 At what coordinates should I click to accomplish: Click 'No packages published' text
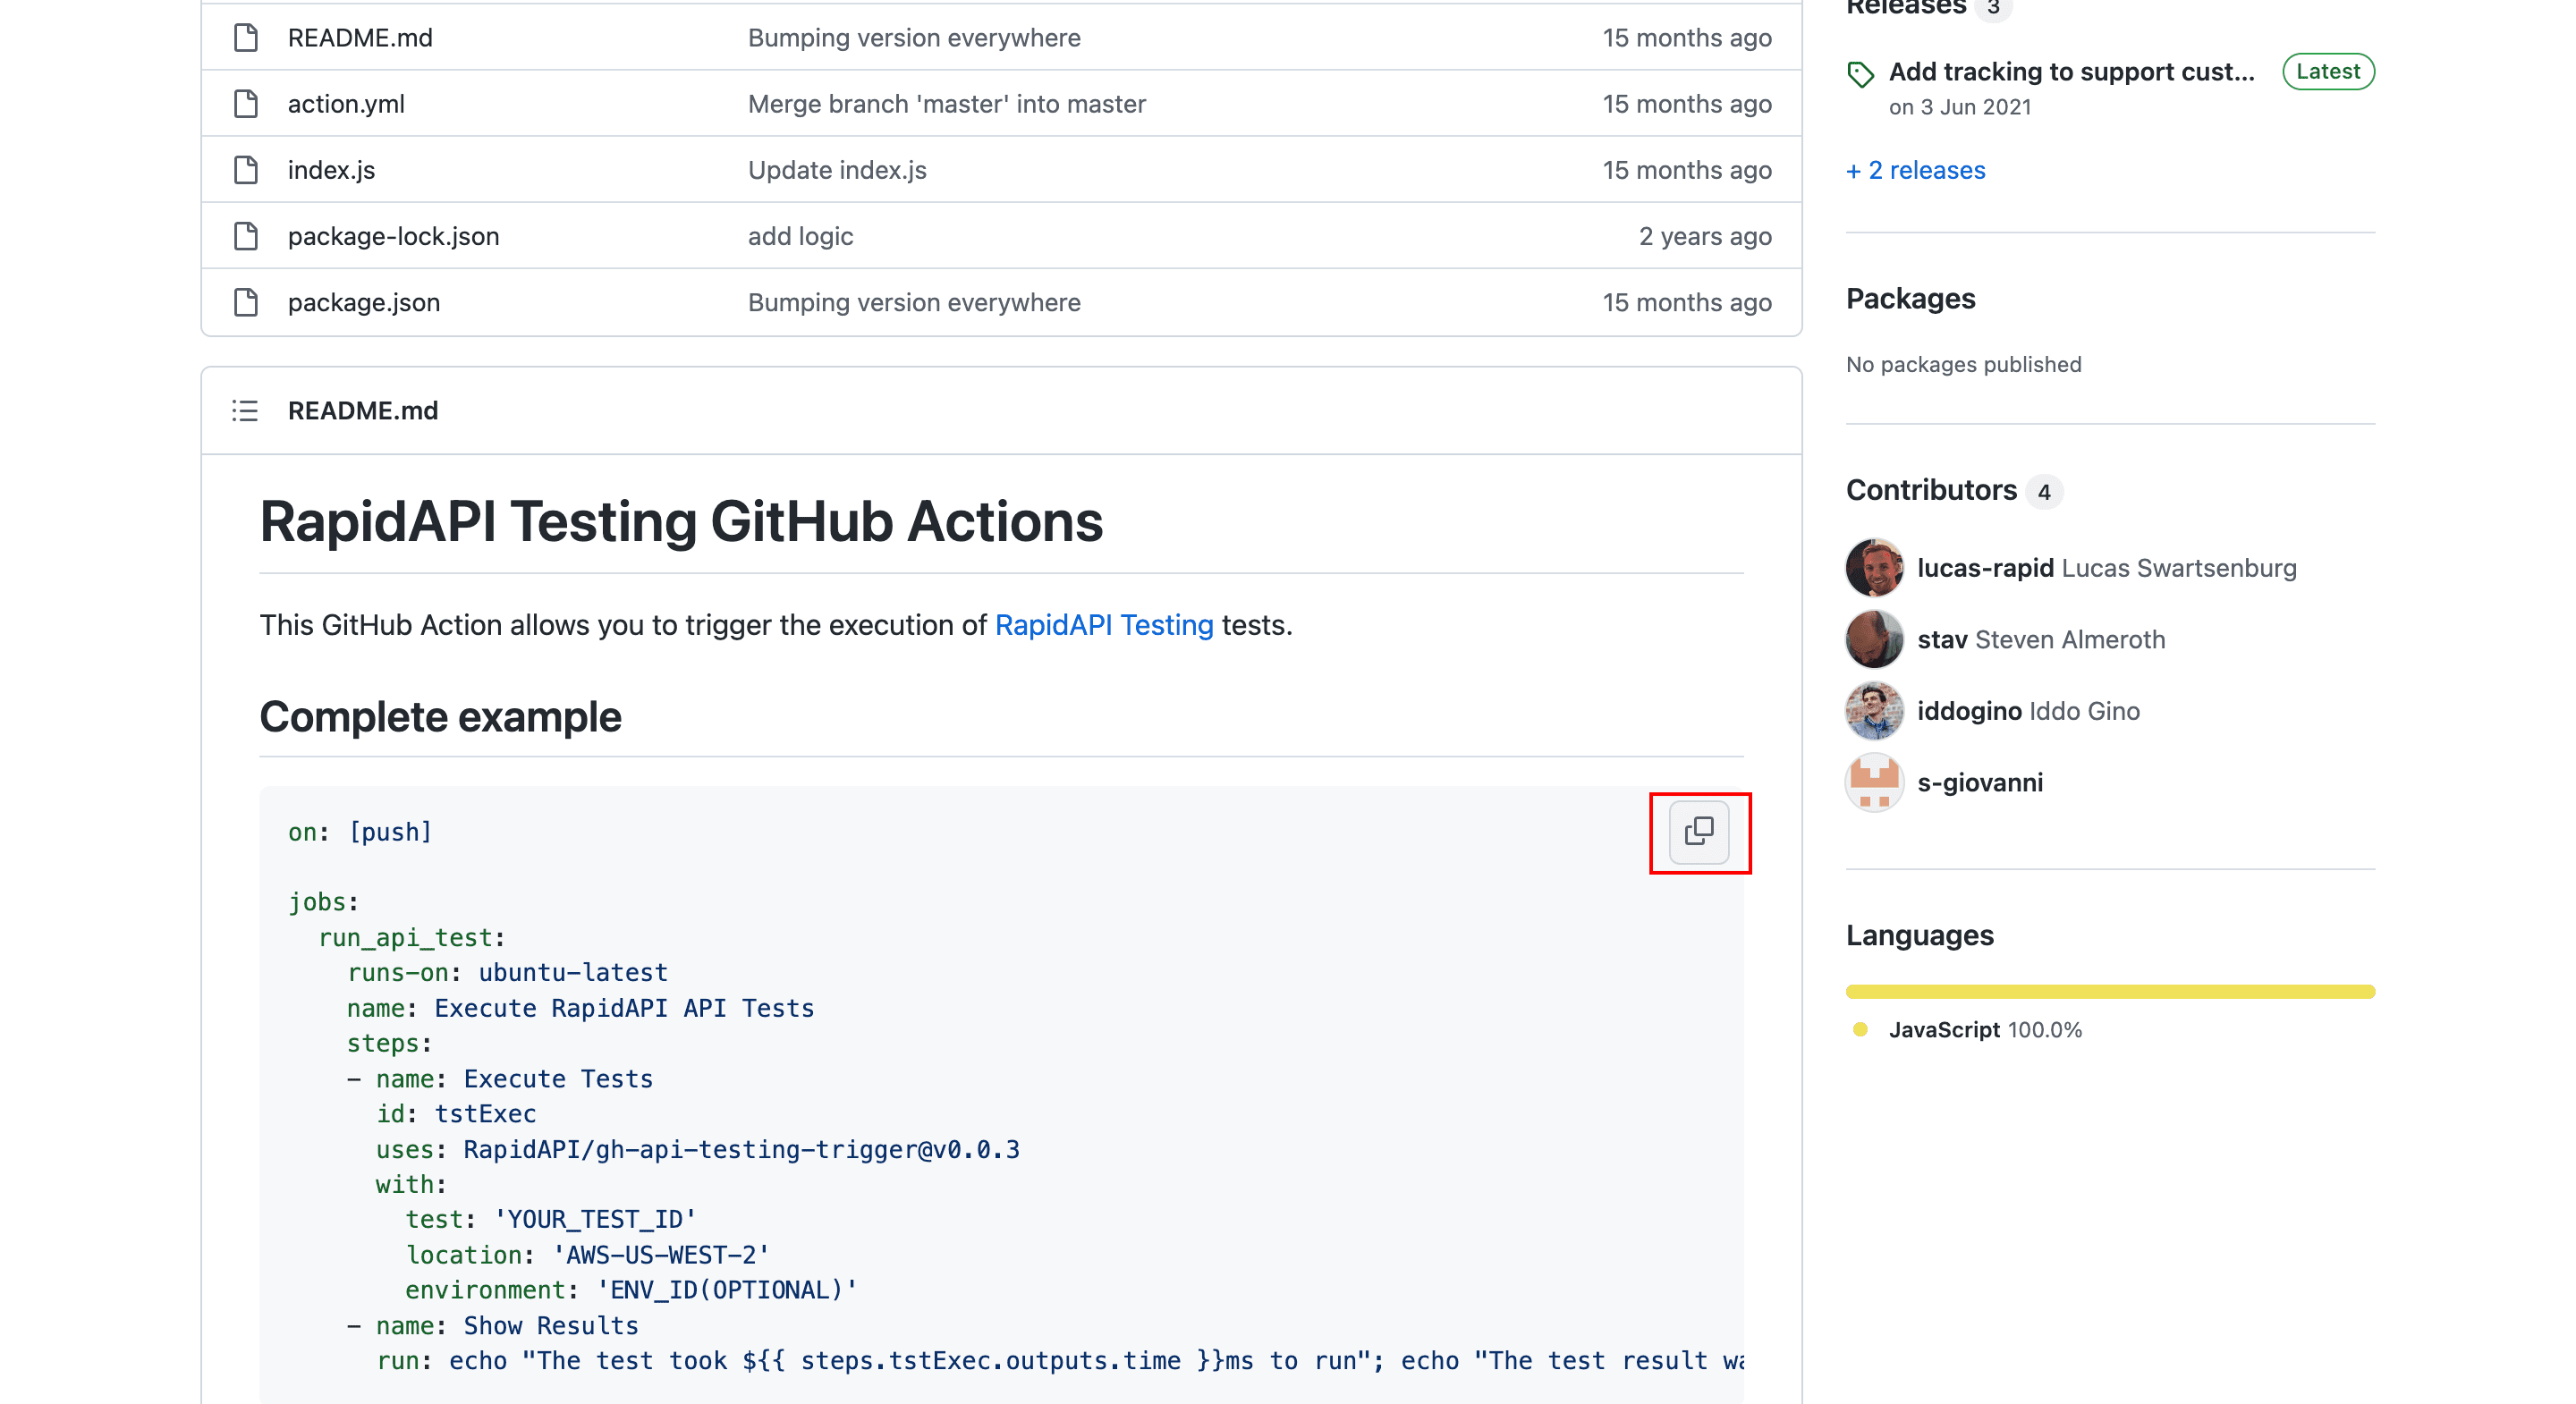(x=1964, y=365)
